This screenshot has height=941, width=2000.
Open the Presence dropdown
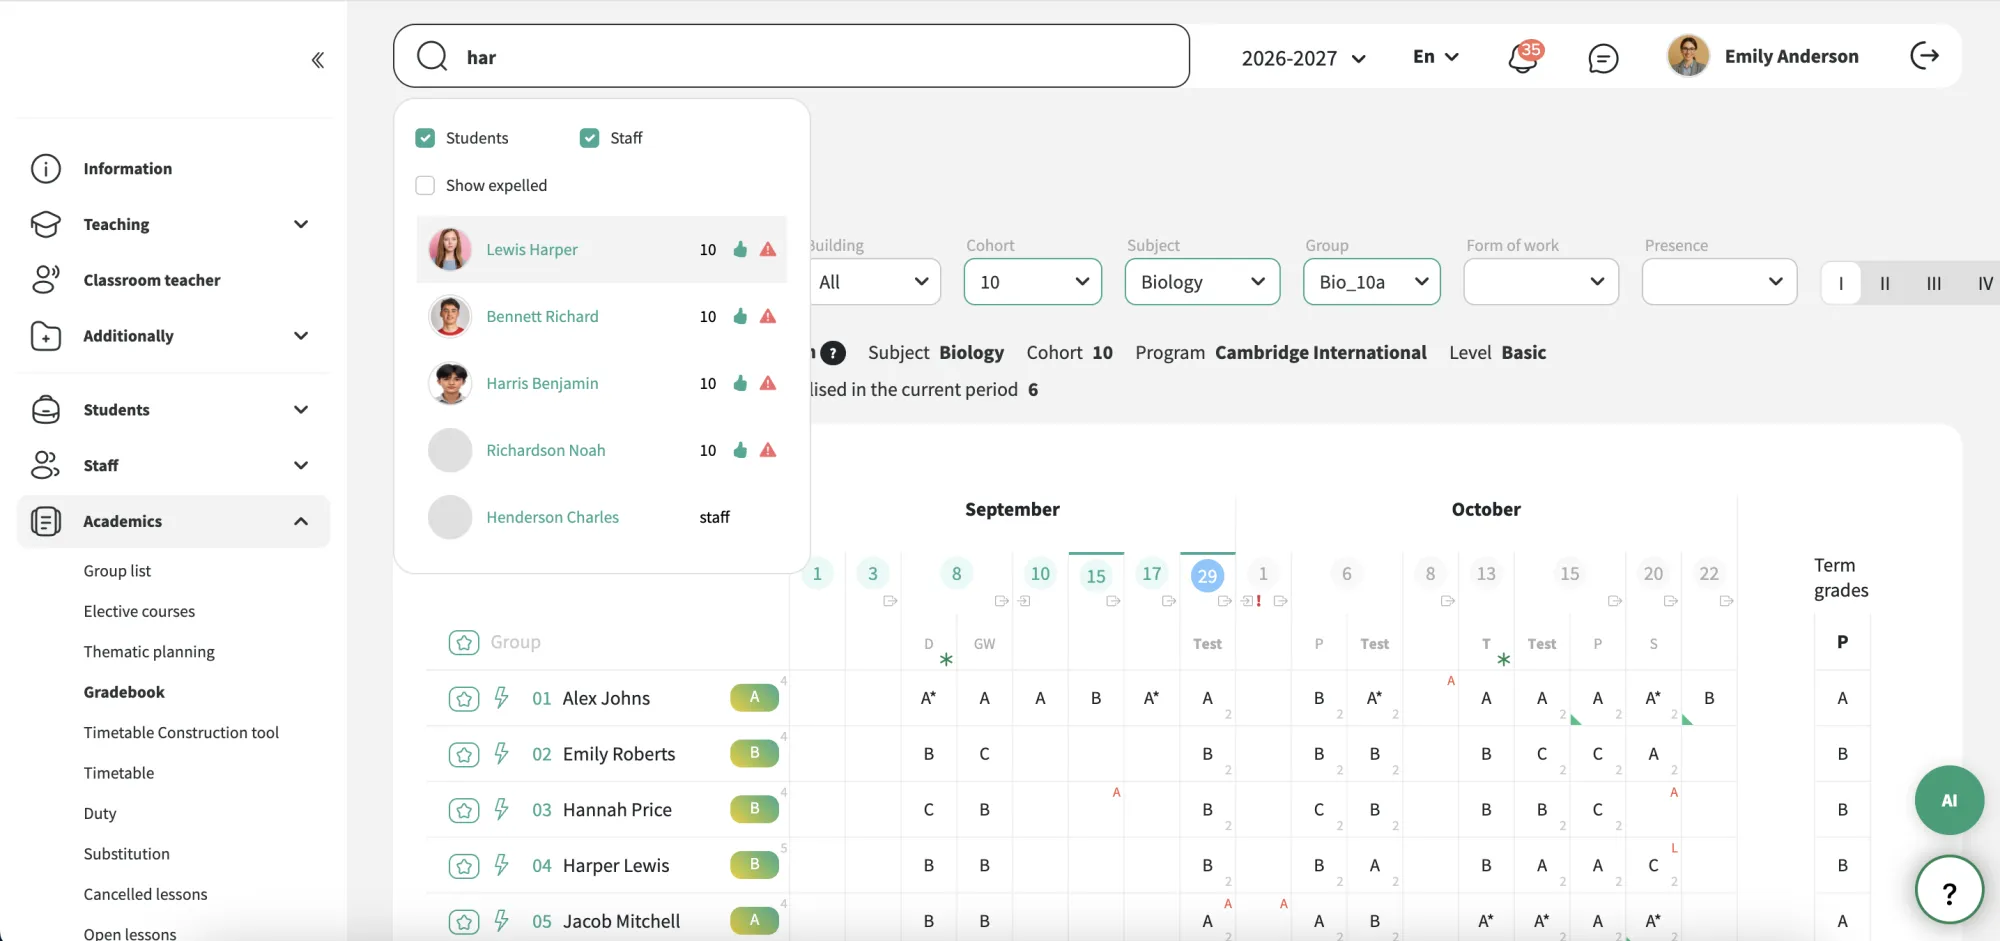point(1719,282)
